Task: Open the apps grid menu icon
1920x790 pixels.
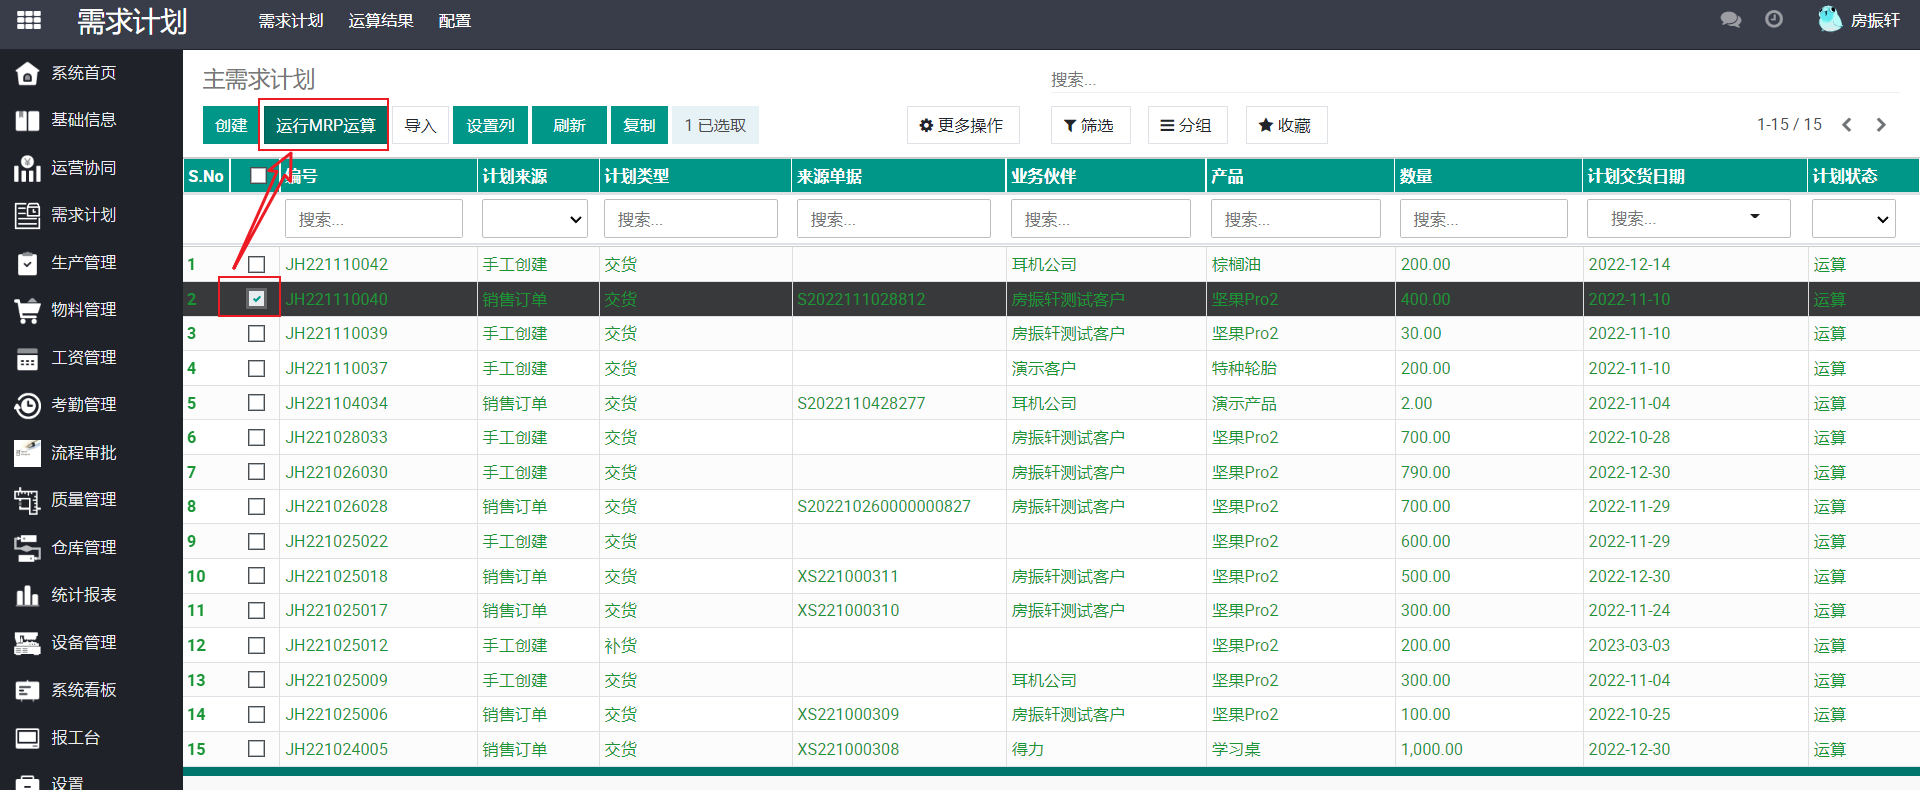Action: [29, 20]
